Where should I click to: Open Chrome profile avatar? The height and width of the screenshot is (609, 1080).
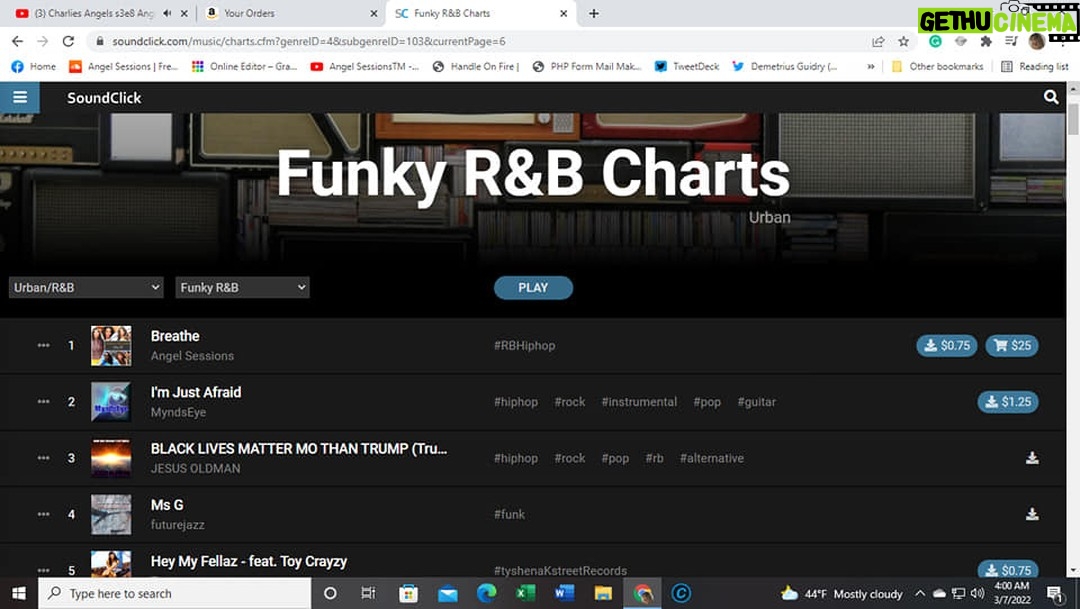coord(1037,41)
